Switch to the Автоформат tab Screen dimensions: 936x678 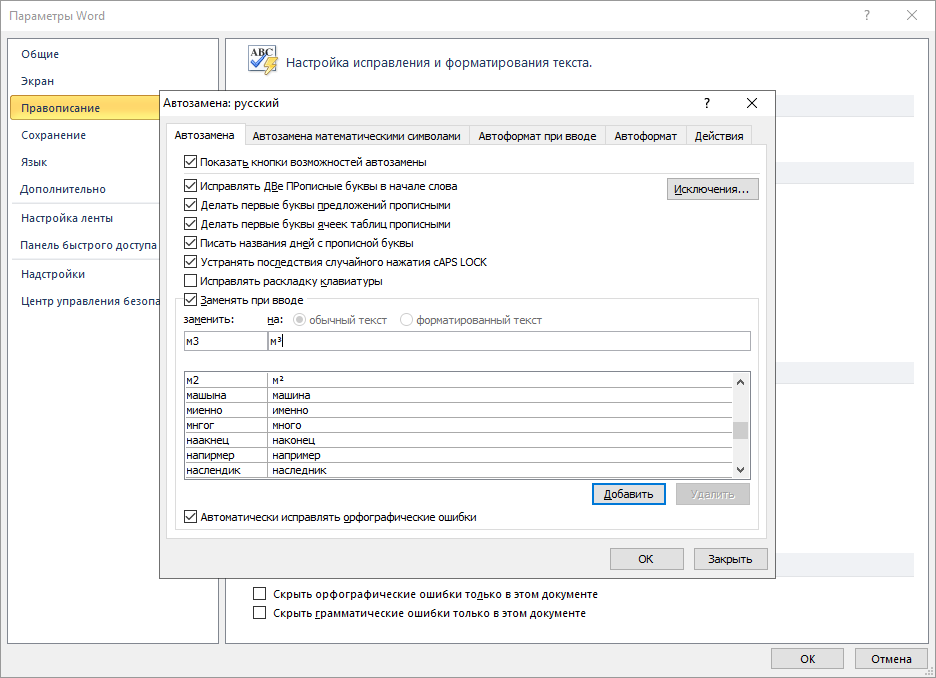(x=646, y=136)
